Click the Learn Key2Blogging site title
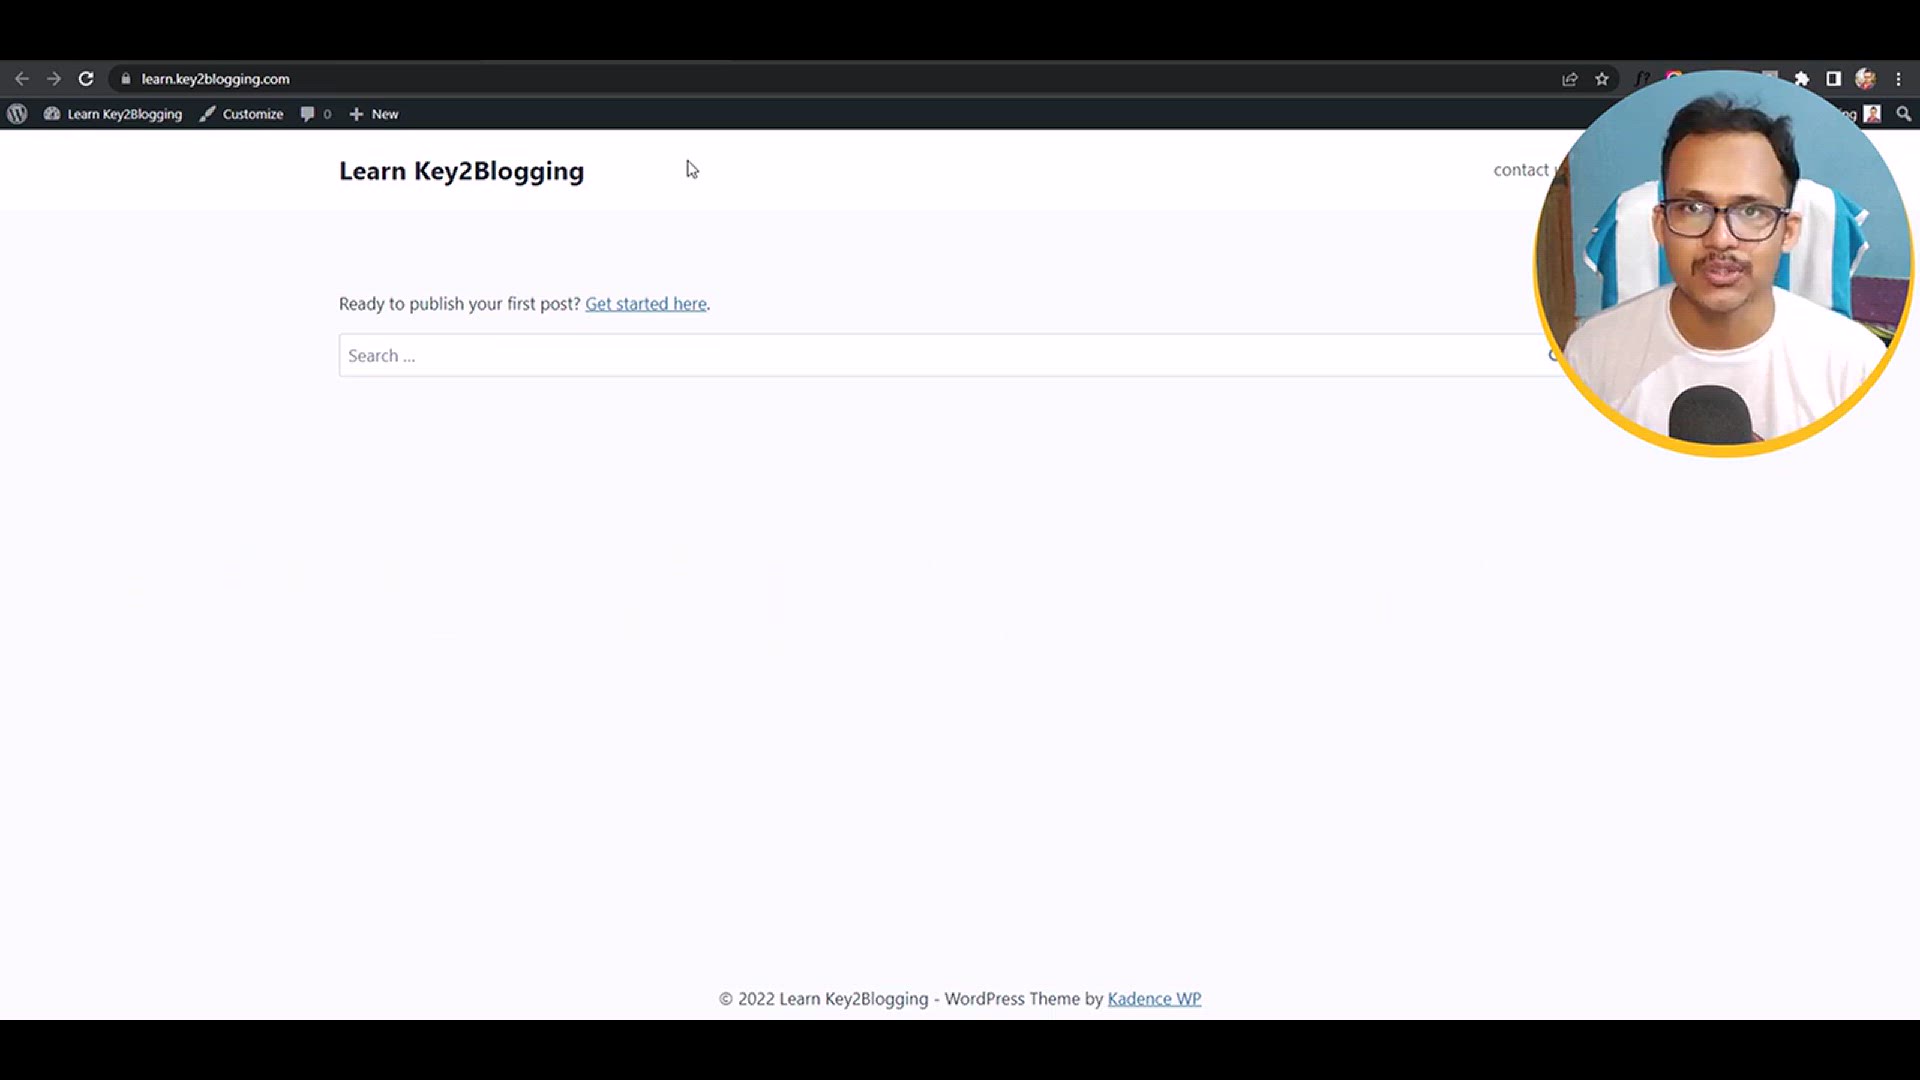Viewport: 1920px width, 1080px height. tap(461, 171)
